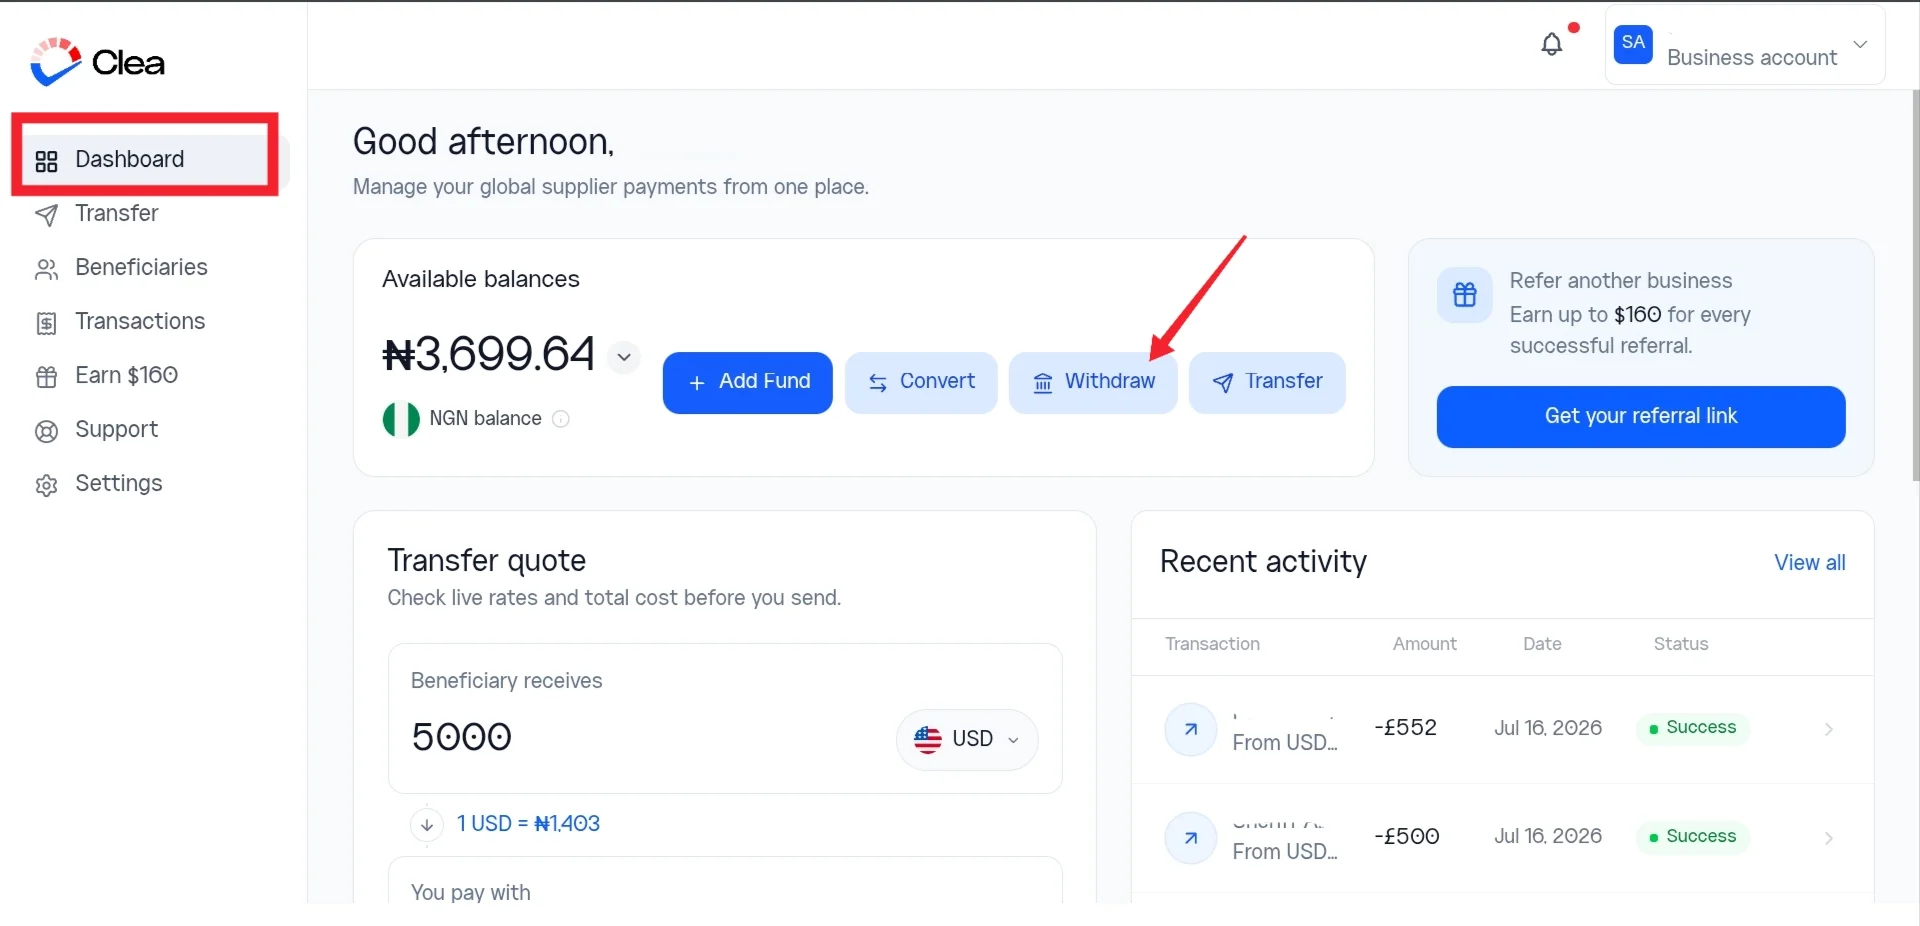The height and width of the screenshot is (926, 1920).
Task: Click the Add Fund button
Action: click(747, 382)
